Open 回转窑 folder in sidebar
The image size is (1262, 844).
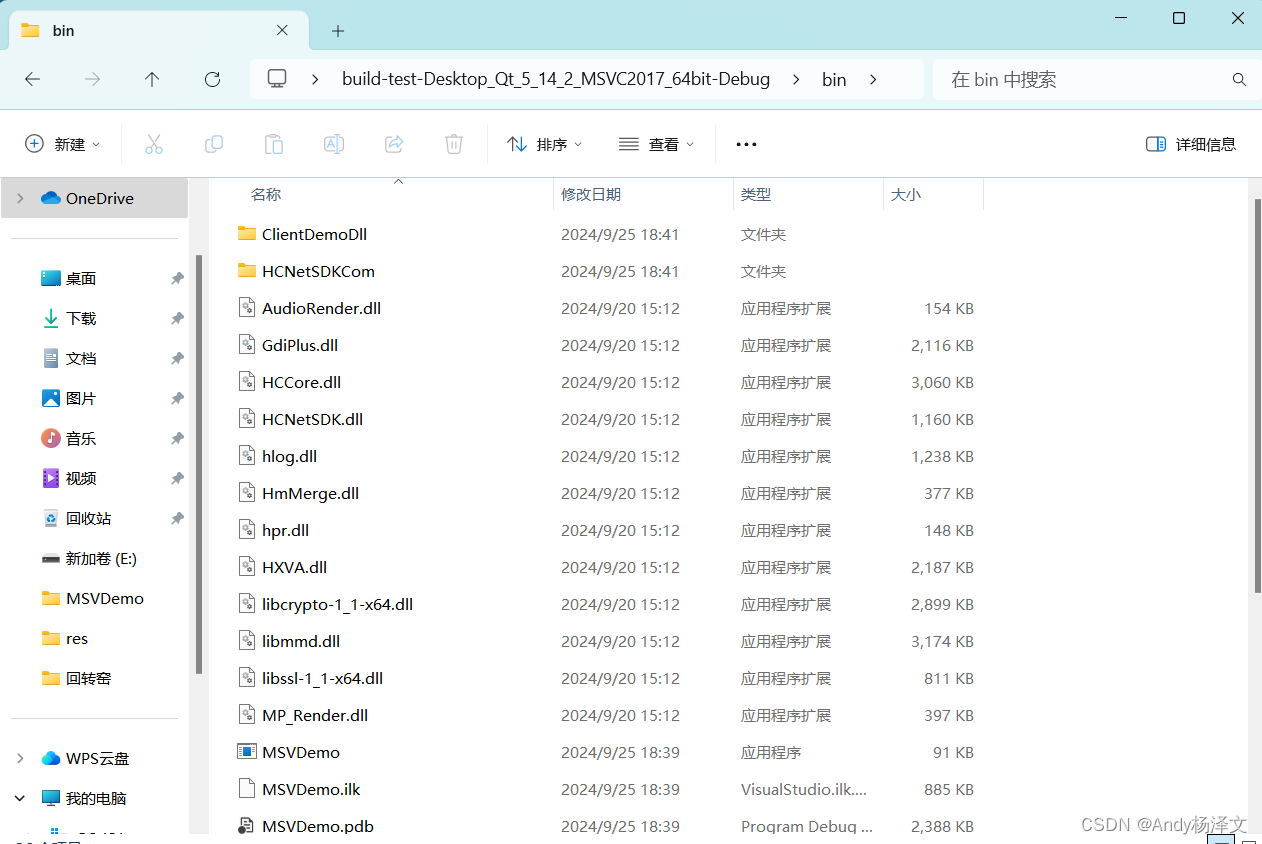77,678
